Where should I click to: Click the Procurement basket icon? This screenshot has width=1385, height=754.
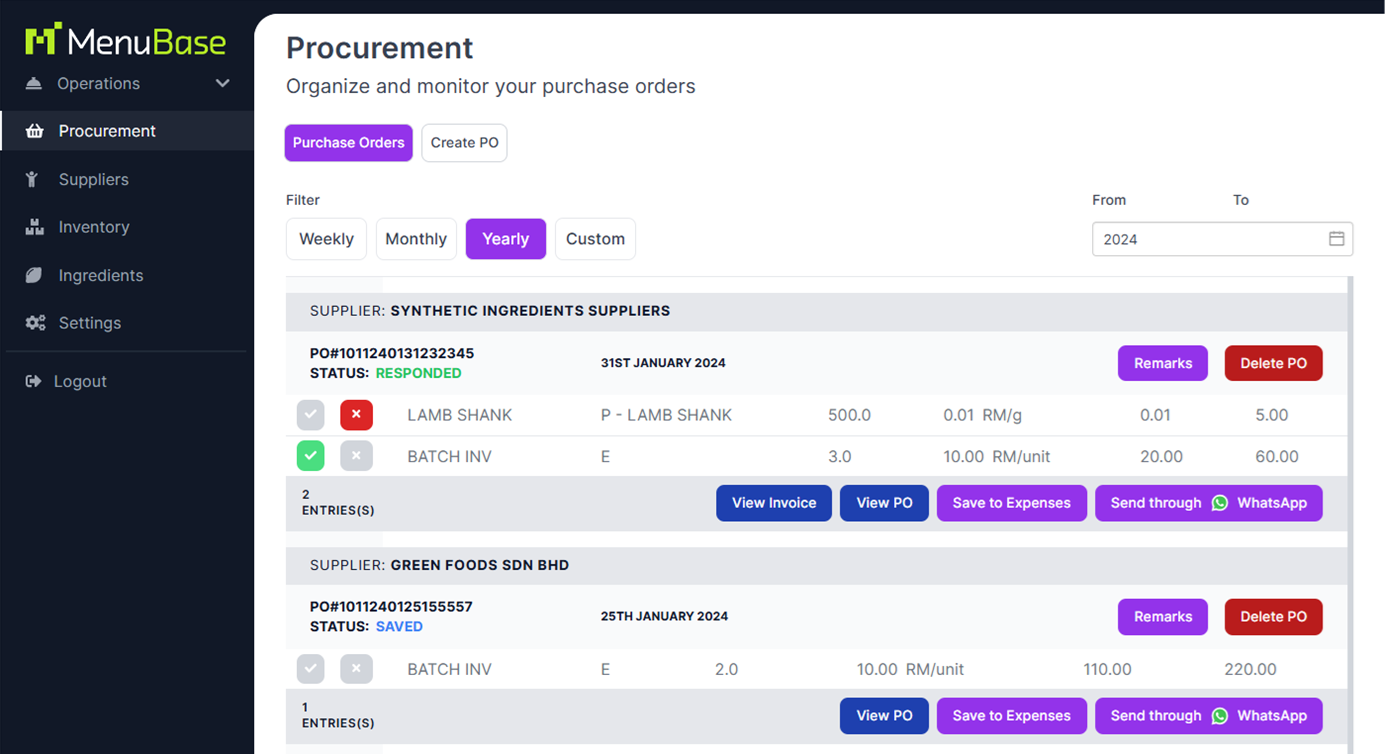34,131
